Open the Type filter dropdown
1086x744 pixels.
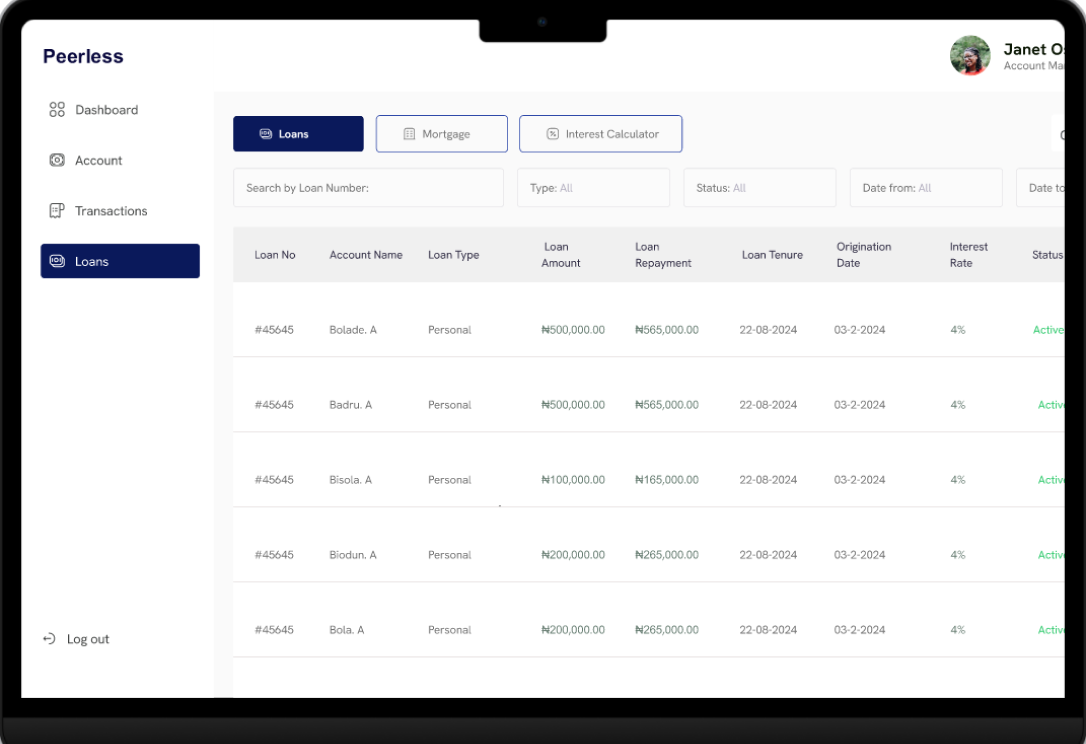click(x=593, y=188)
